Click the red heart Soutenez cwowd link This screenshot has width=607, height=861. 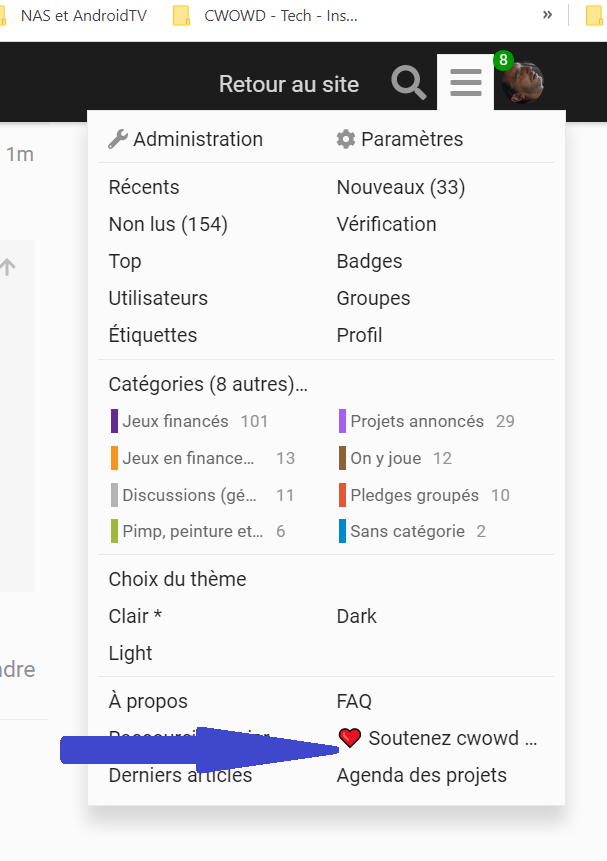click(x=438, y=739)
